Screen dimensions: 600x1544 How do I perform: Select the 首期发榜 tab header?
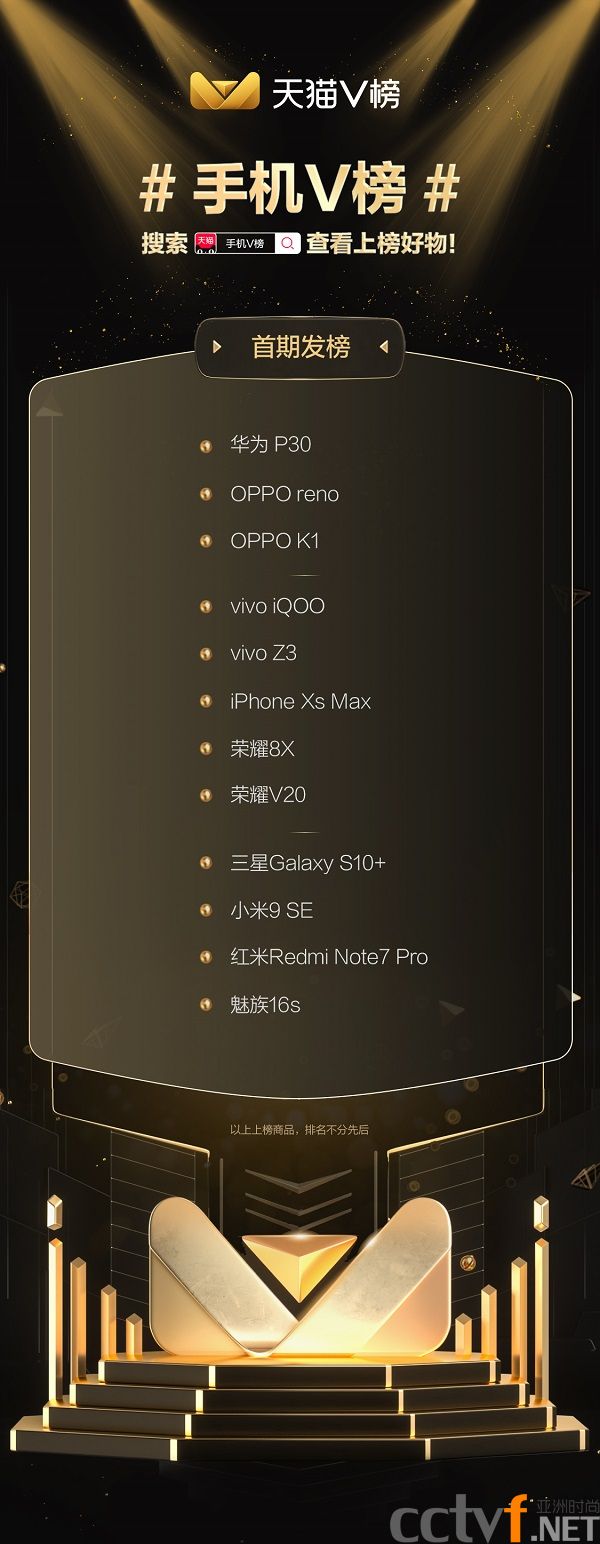coord(300,347)
